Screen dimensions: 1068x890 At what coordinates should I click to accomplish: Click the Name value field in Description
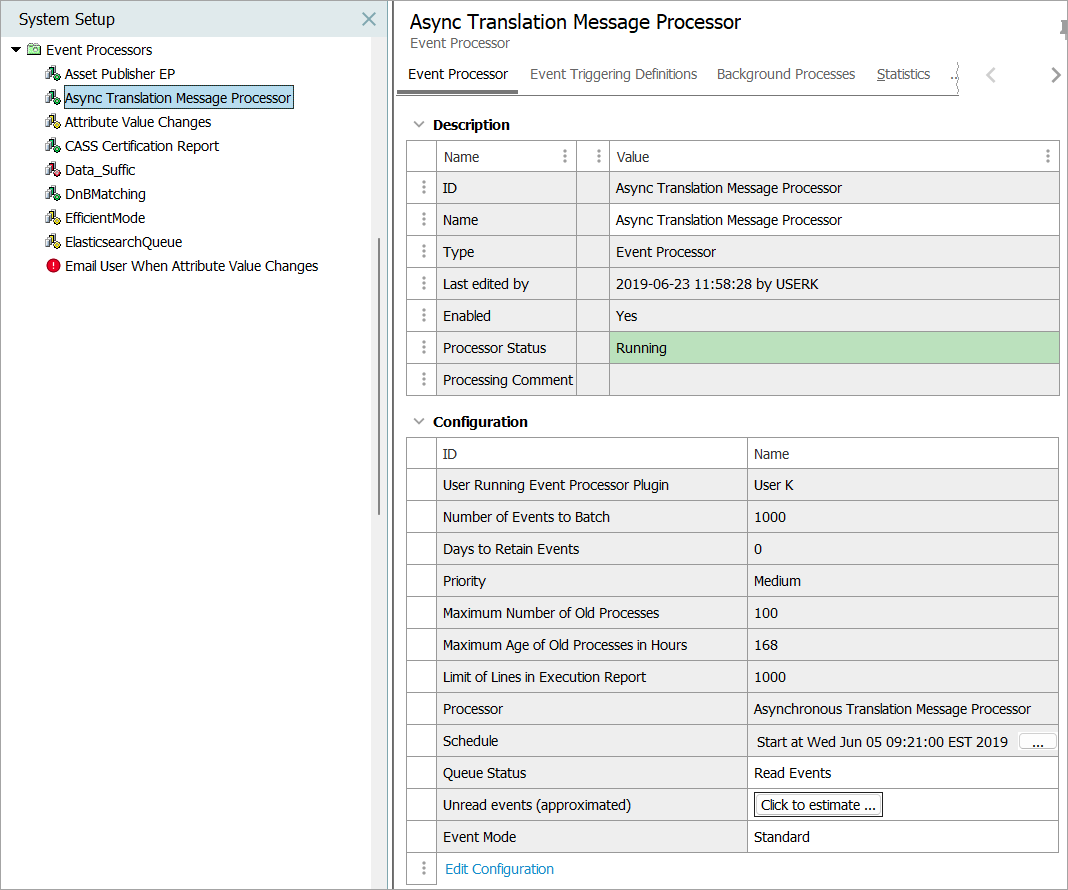pyautogui.click(x=833, y=220)
